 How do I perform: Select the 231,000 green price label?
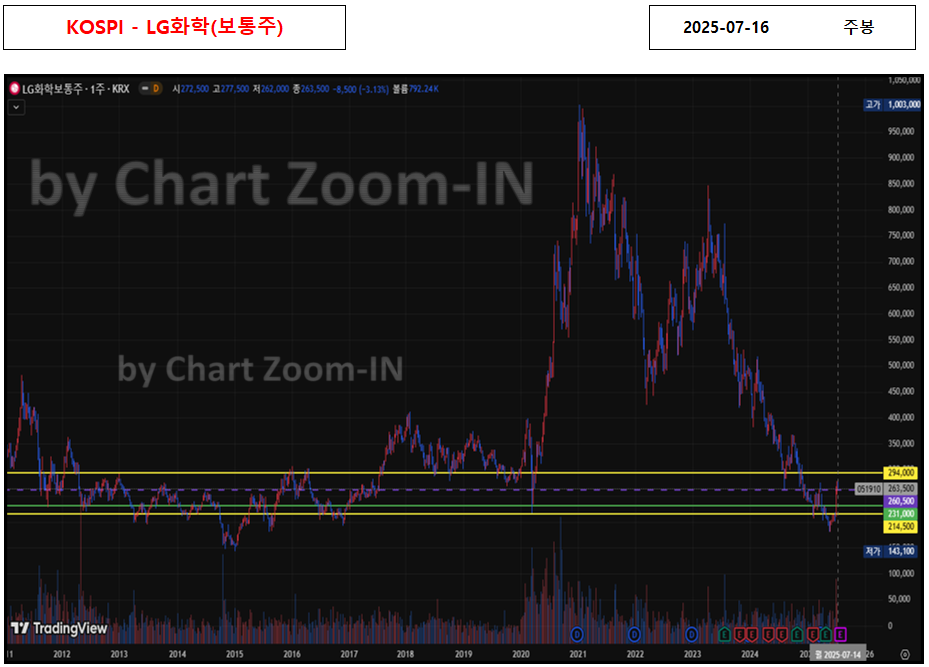[x=901, y=514]
